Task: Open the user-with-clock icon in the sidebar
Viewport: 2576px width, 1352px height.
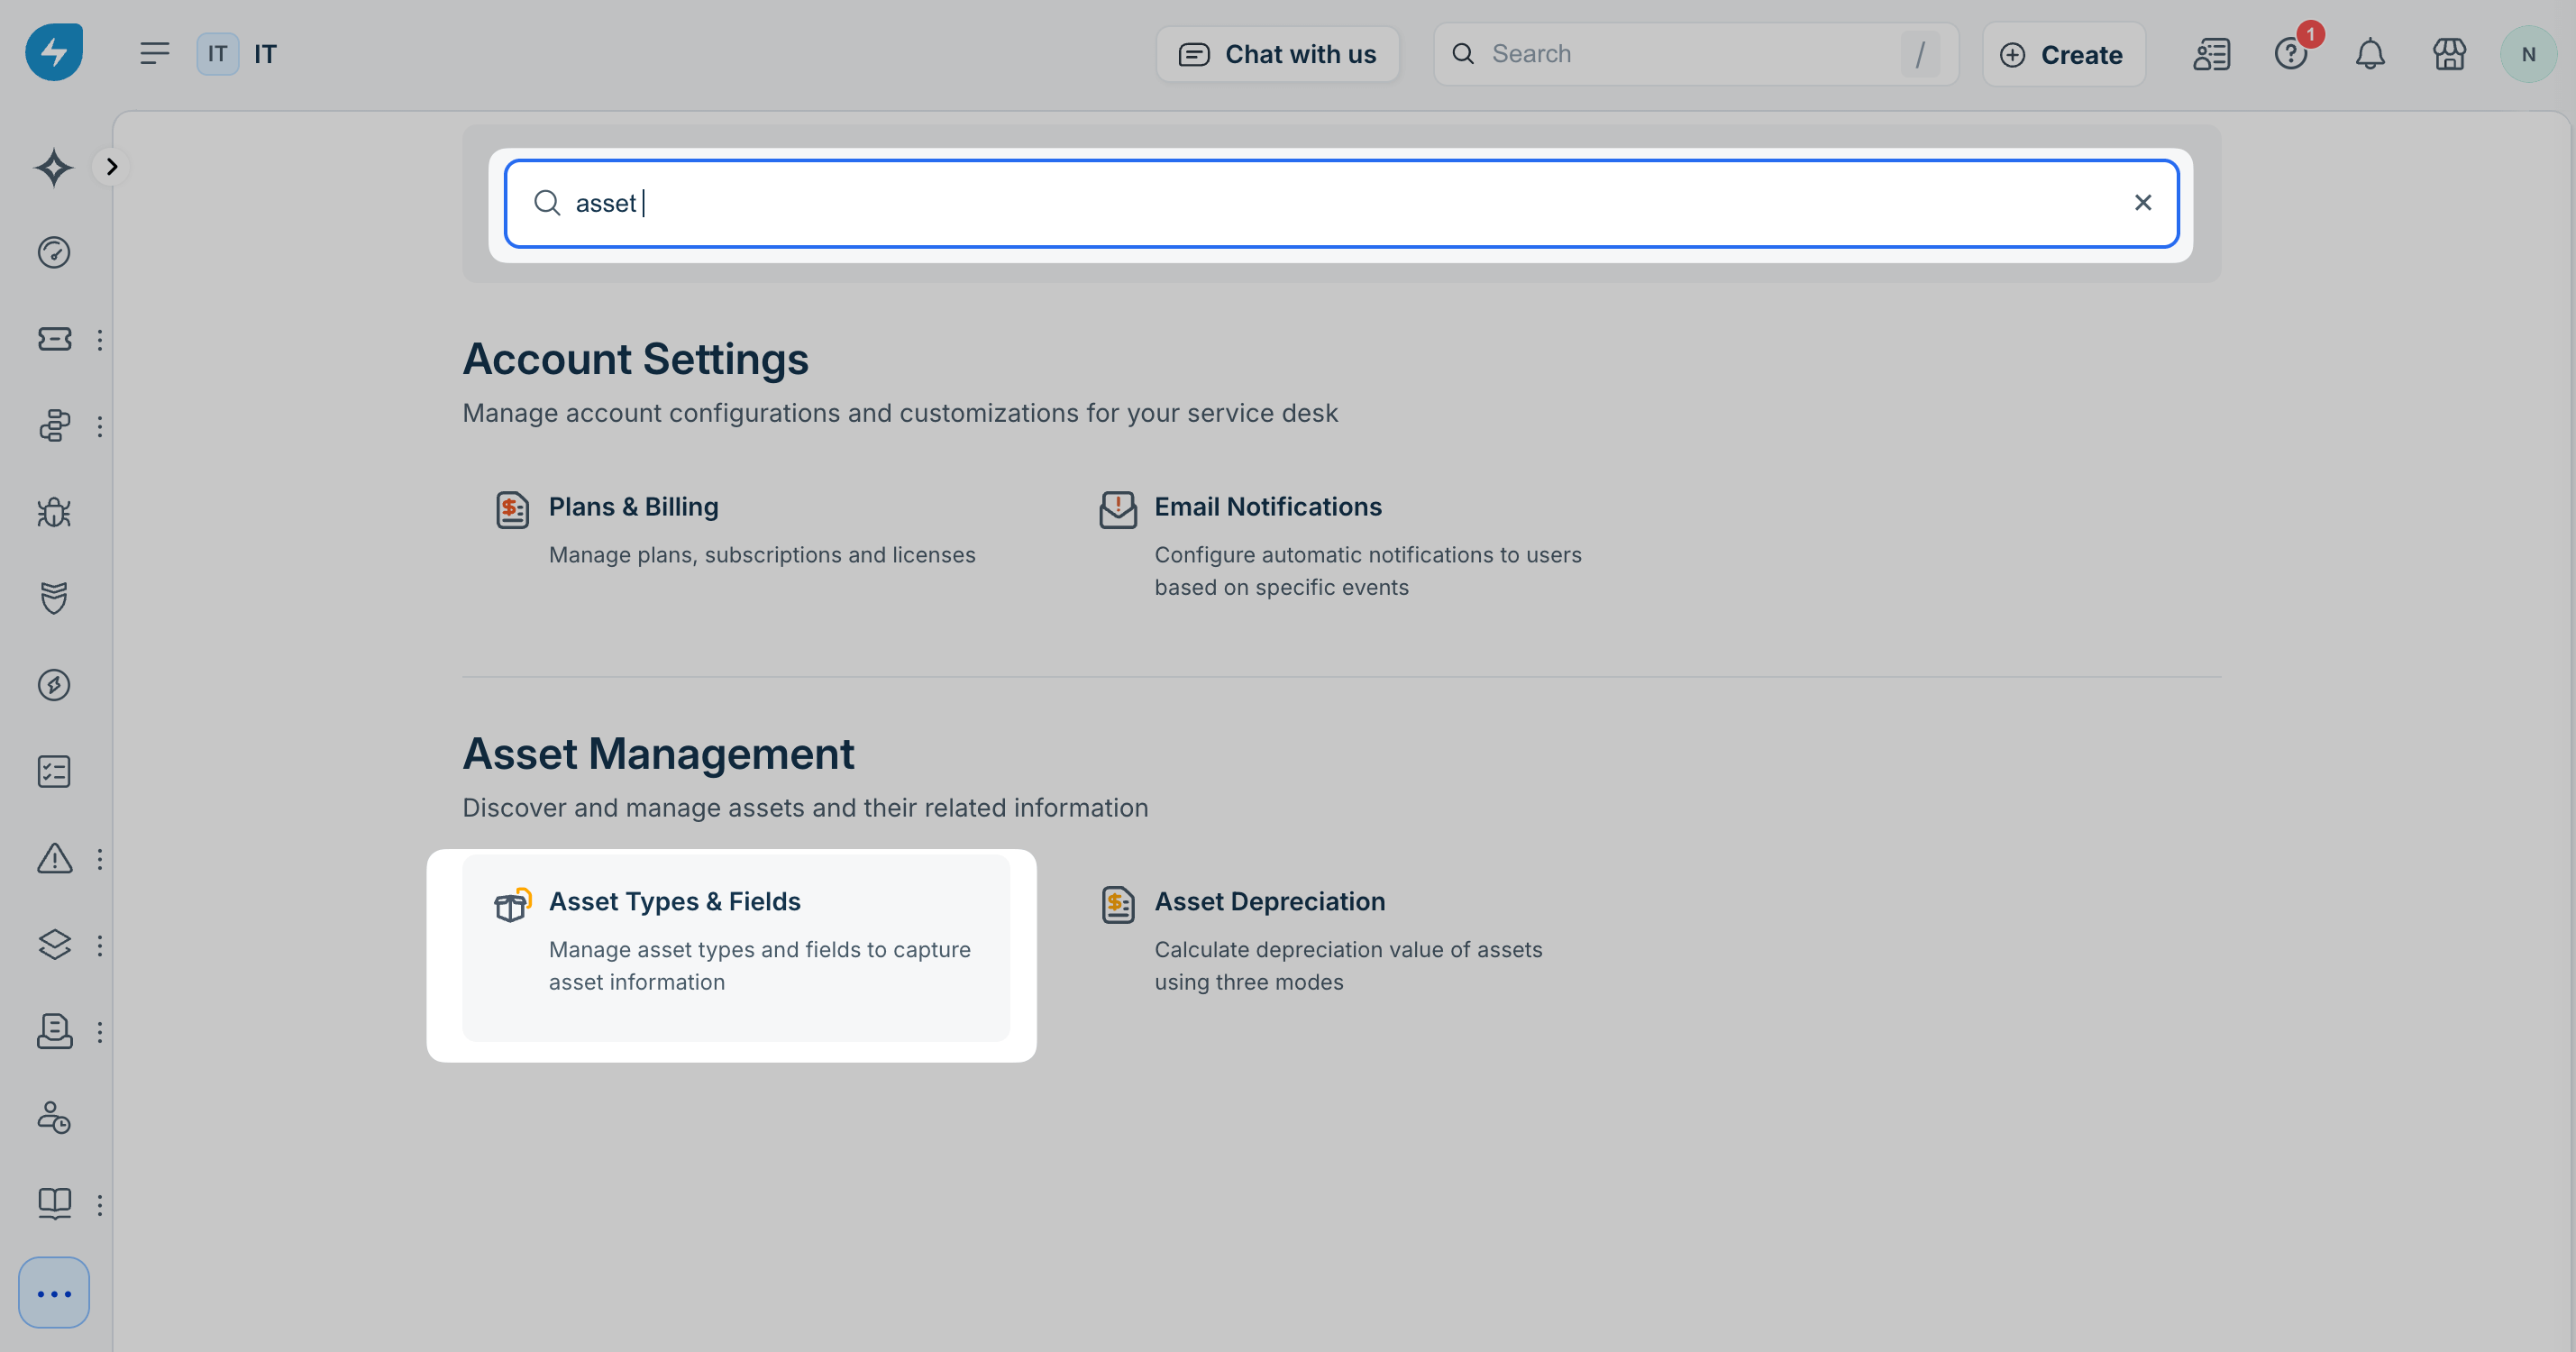Action: tap(54, 1117)
